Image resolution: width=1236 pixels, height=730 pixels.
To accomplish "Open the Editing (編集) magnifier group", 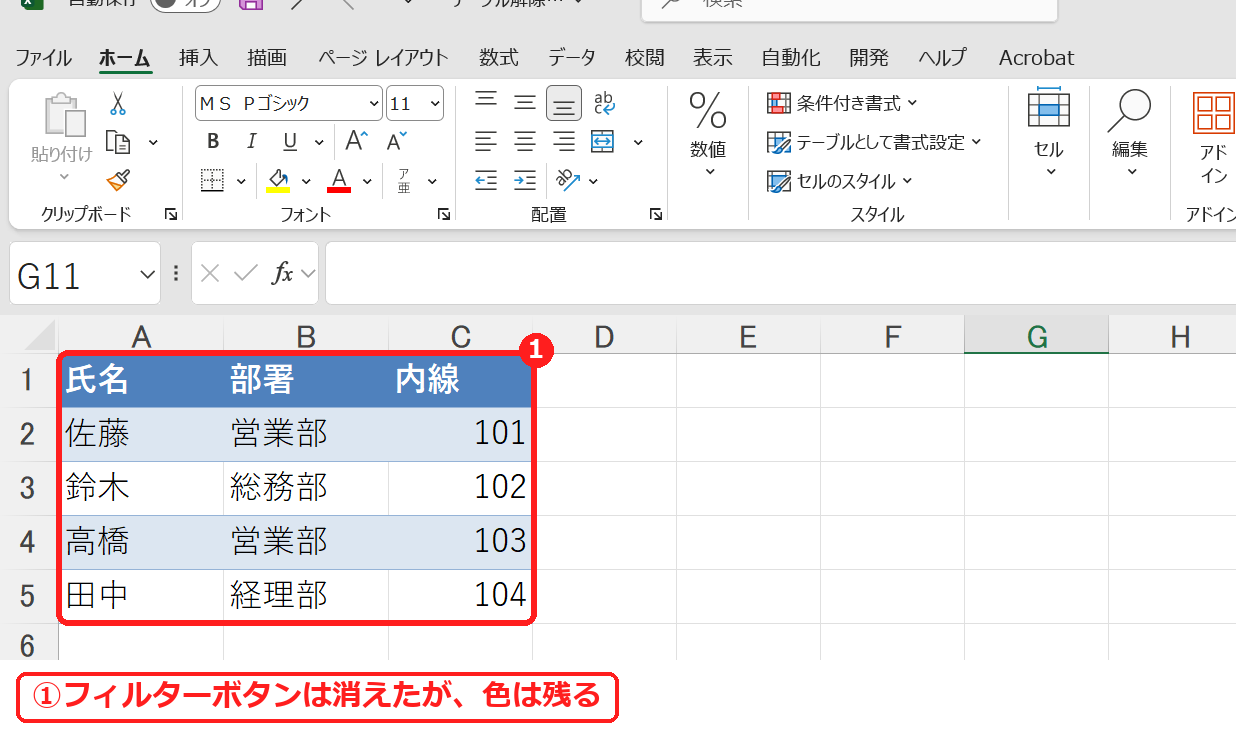I will pyautogui.click(x=1130, y=133).
